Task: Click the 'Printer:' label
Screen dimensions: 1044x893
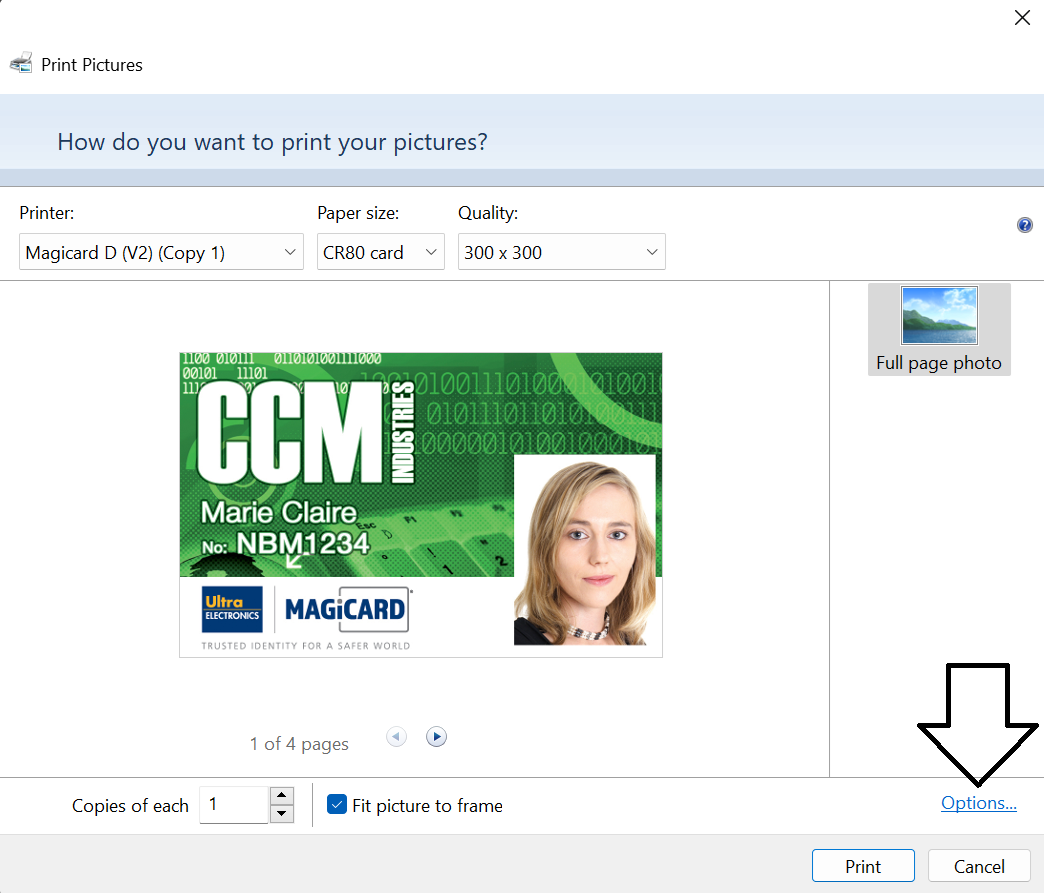Action: click(x=47, y=213)
